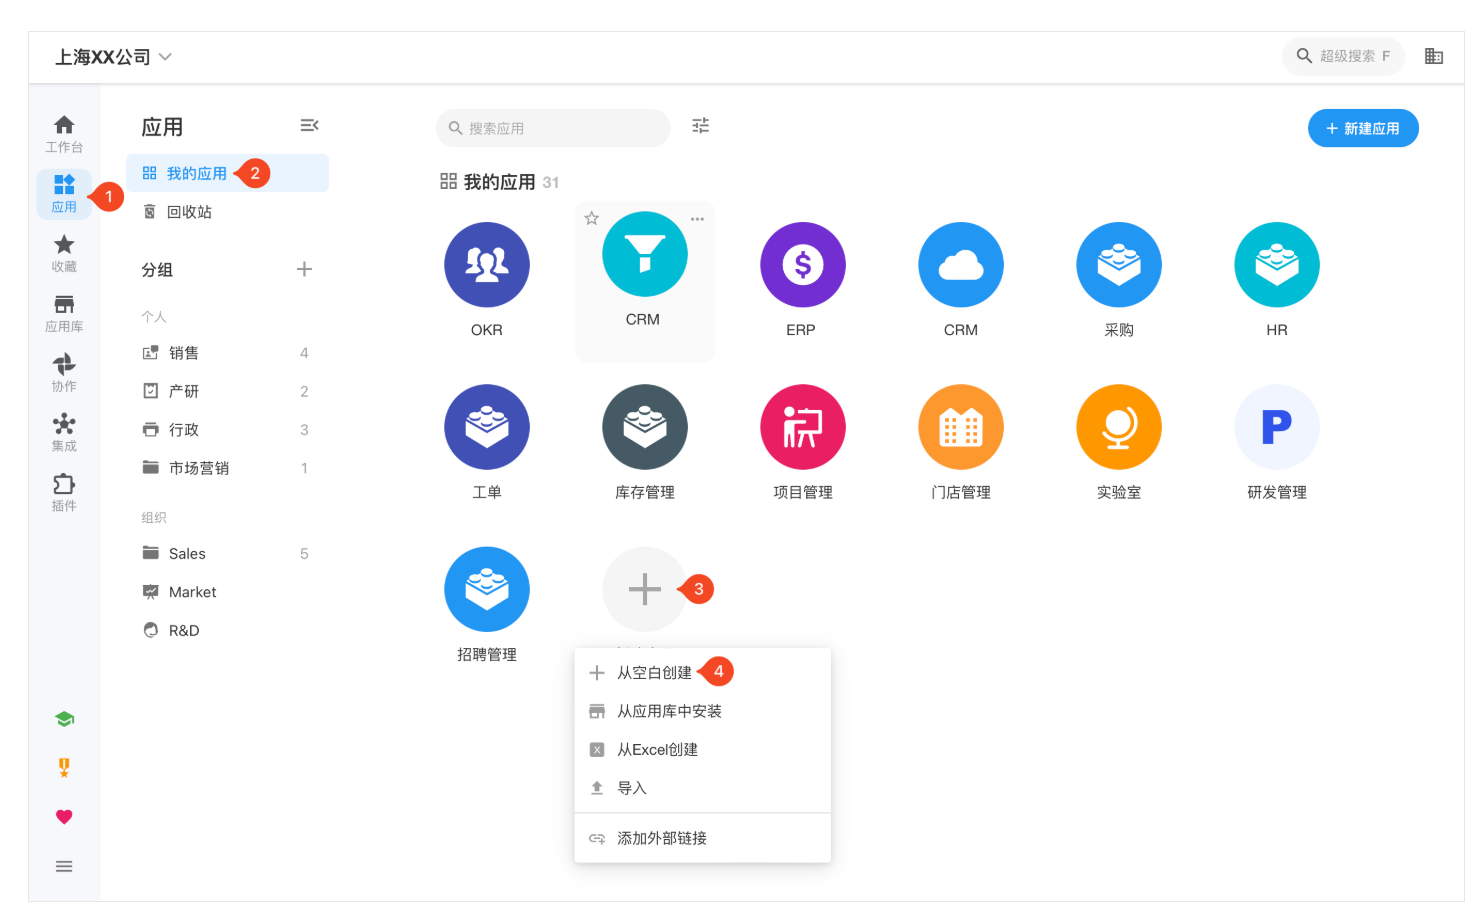Screen dimensions: 1479x920
Task: Open the 回收站 recycle bin link
Action: pyautogui.click(x=189, y=212)
